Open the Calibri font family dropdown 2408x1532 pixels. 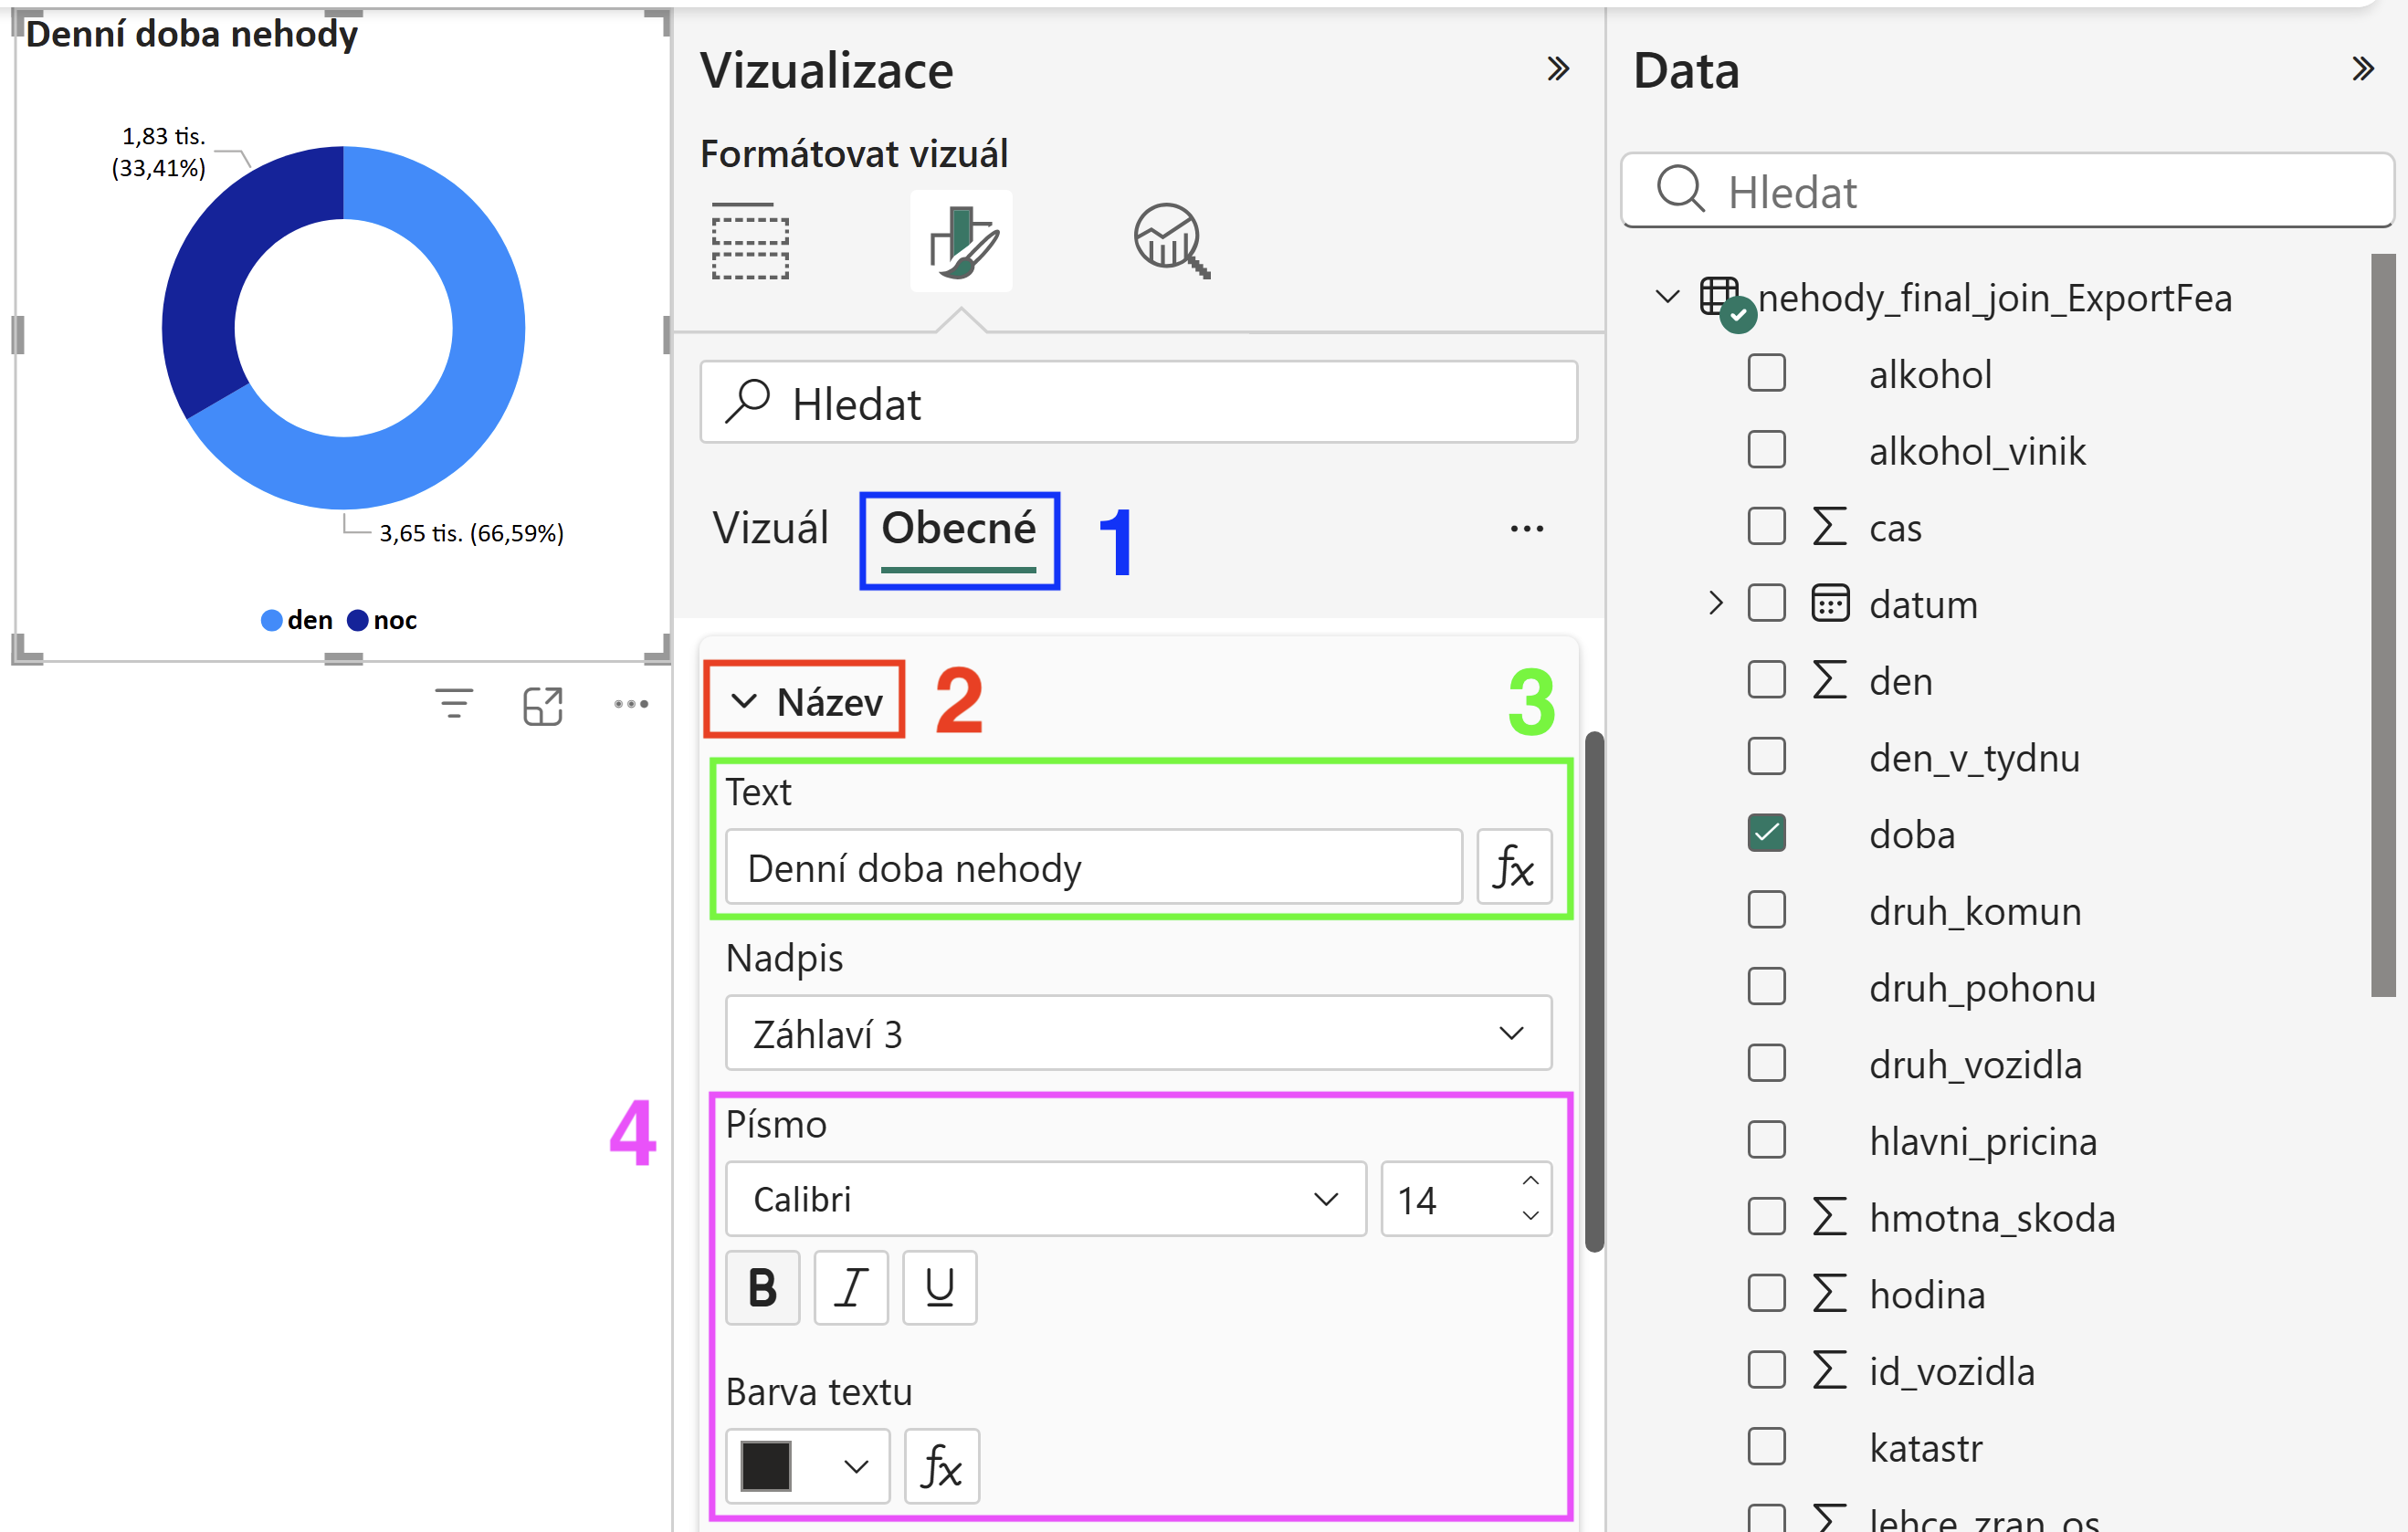(1045, 1199)
